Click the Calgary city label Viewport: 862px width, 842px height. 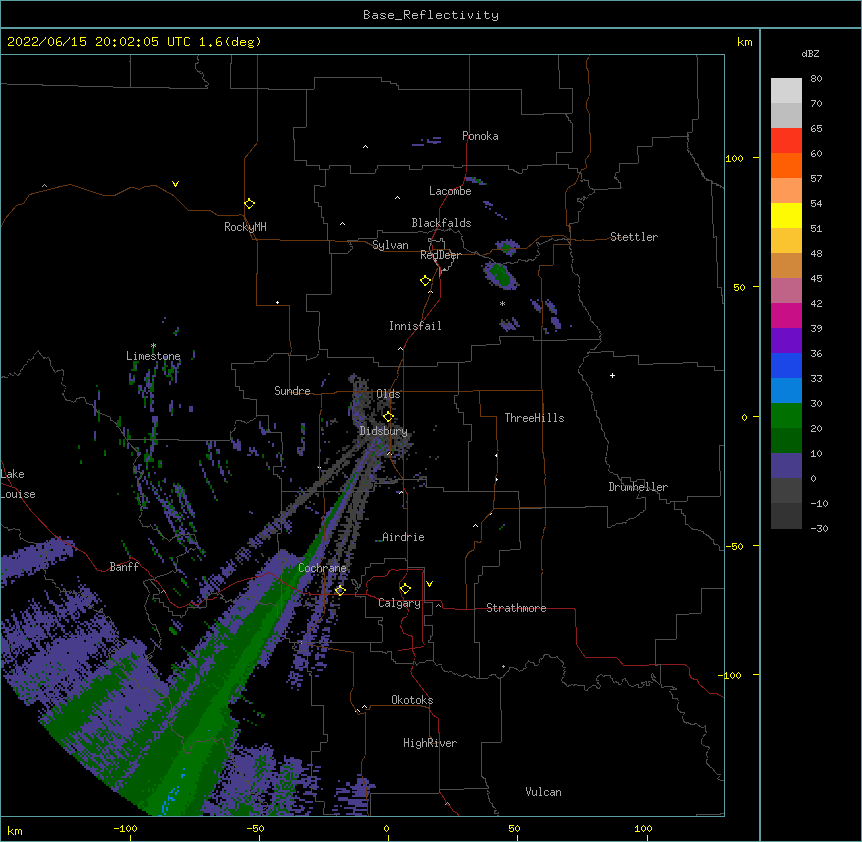click(400, 603)
